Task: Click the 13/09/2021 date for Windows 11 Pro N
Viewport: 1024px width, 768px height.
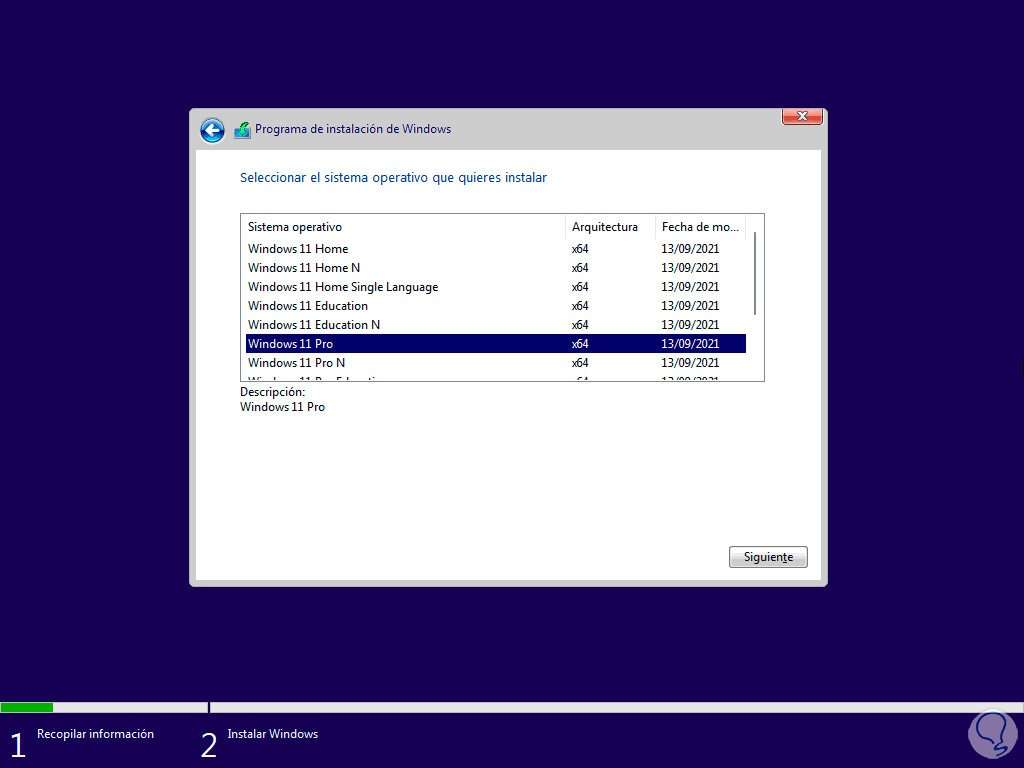Action: point(690,362)
